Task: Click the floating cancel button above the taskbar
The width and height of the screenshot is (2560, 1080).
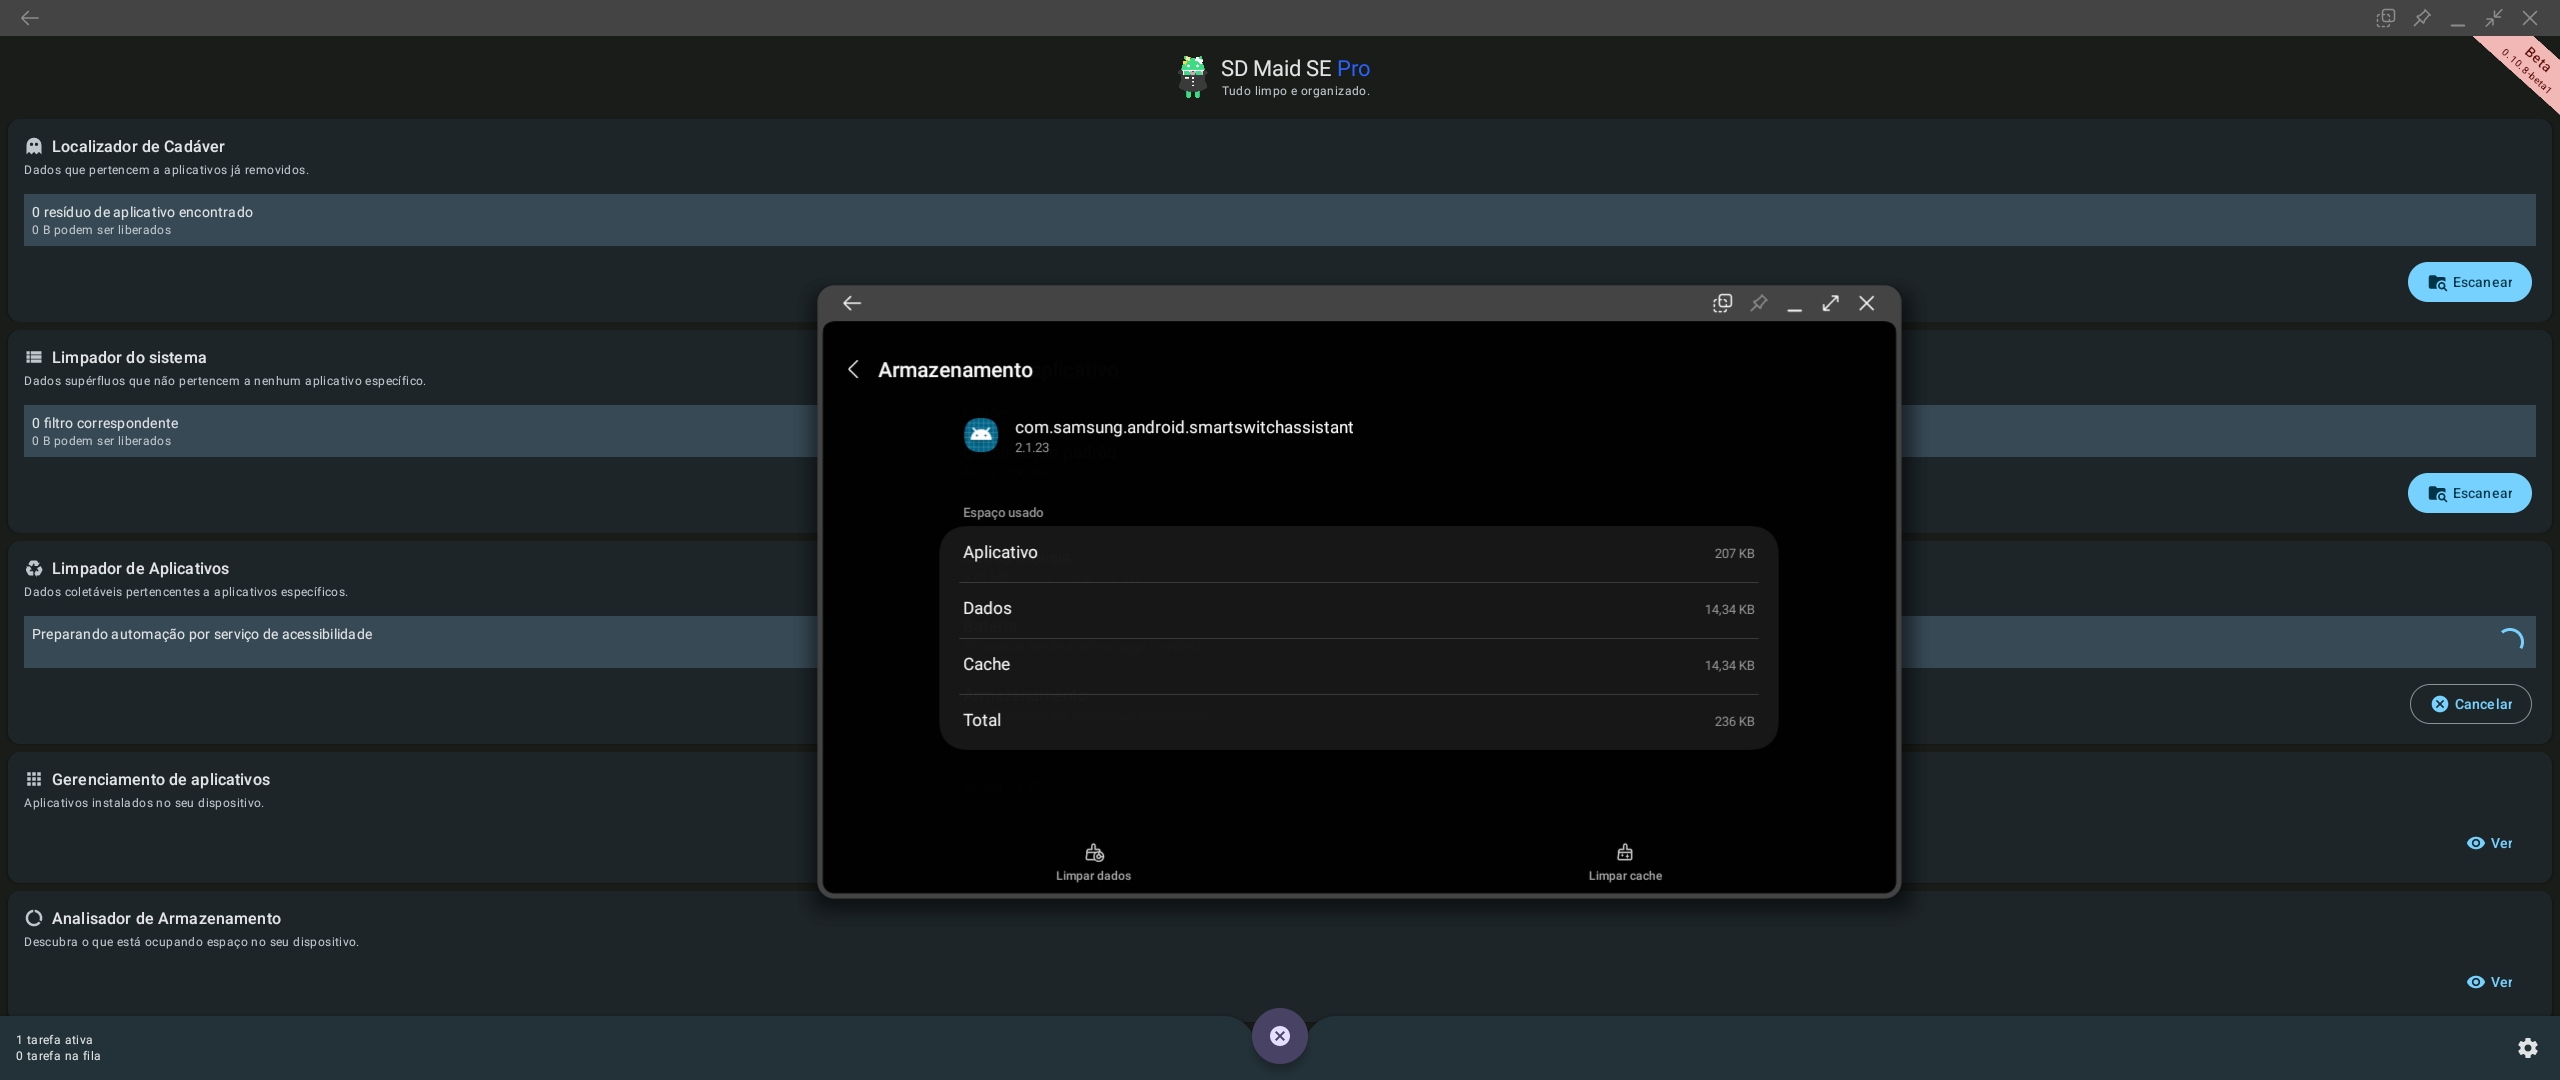Action: [1279, 1035]
